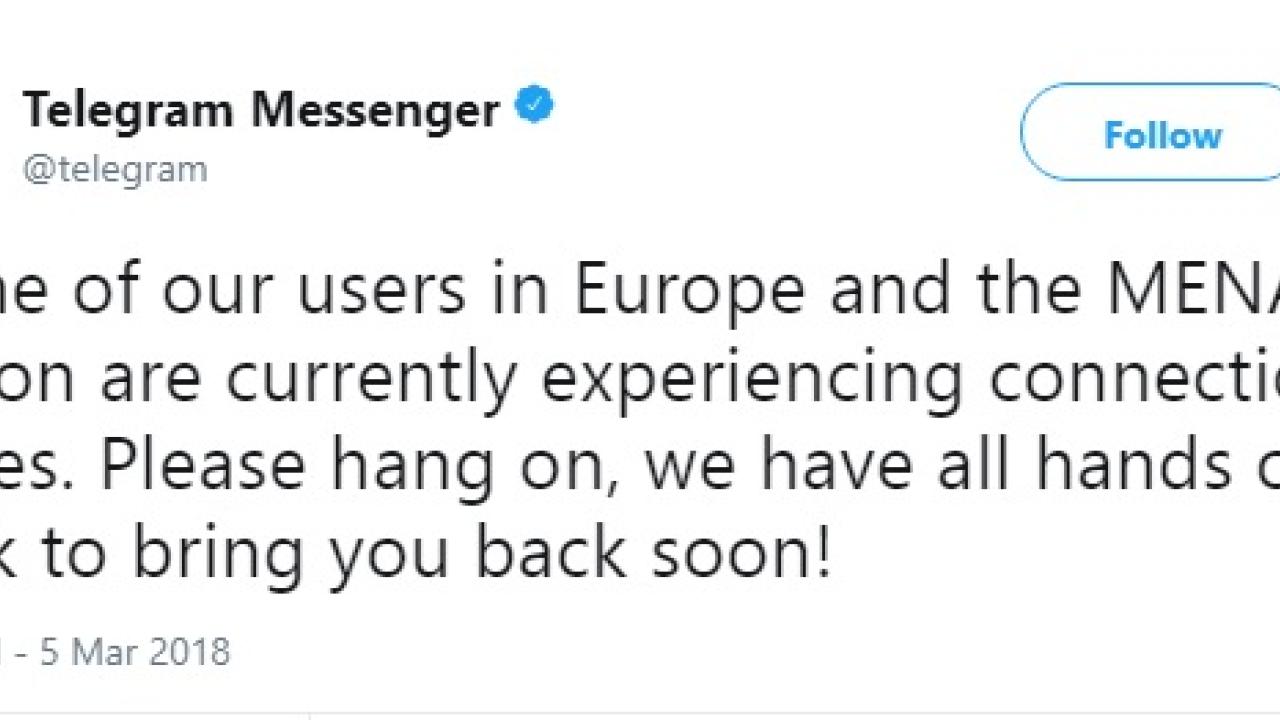
Task: Click the blue verified badge icon
Action: 535,106
